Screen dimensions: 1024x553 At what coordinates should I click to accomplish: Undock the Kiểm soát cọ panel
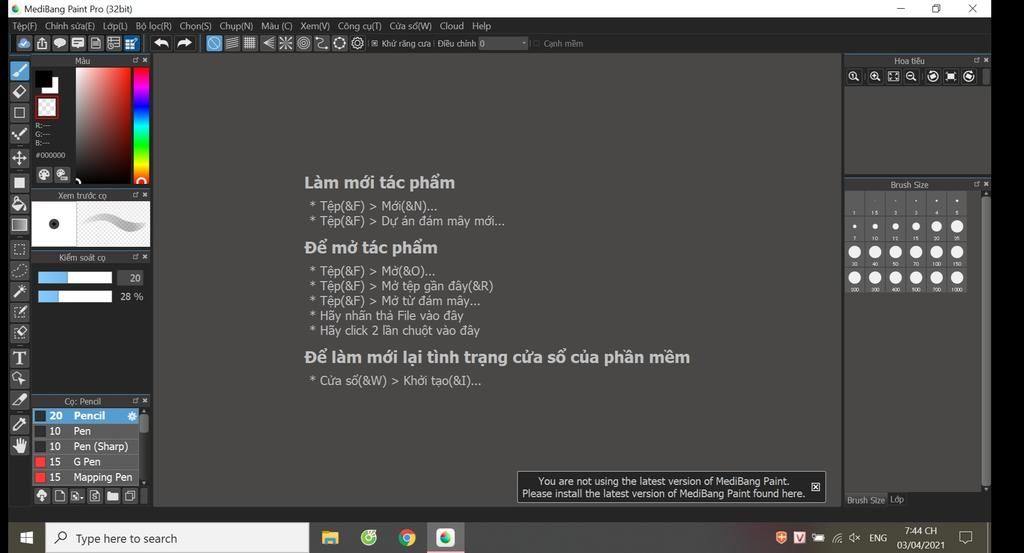(x=136, y=257)
